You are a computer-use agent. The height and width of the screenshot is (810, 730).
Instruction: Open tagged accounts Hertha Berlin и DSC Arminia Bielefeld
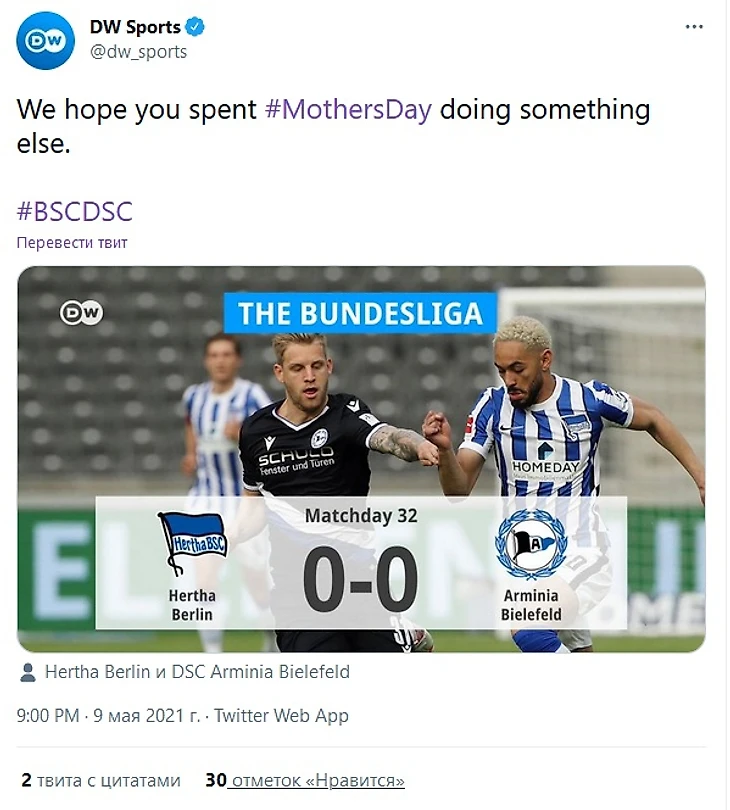[197, 672]
